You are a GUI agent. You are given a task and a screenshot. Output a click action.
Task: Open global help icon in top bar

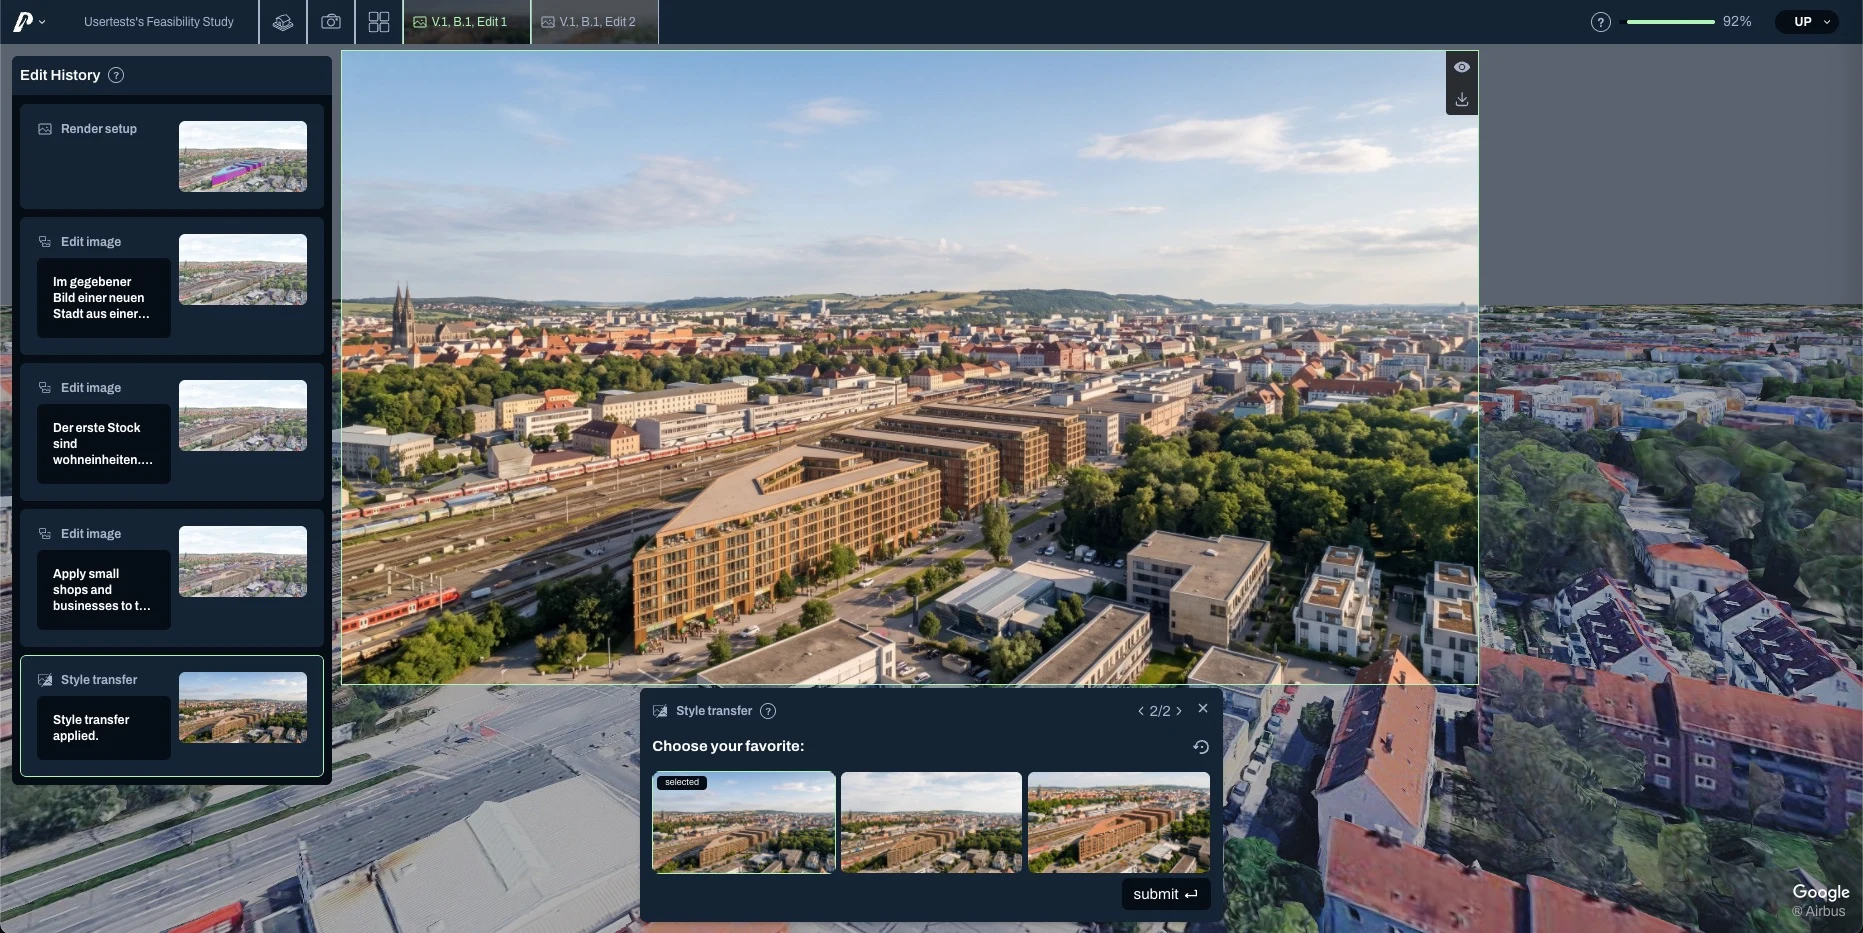pos(1601,22)
